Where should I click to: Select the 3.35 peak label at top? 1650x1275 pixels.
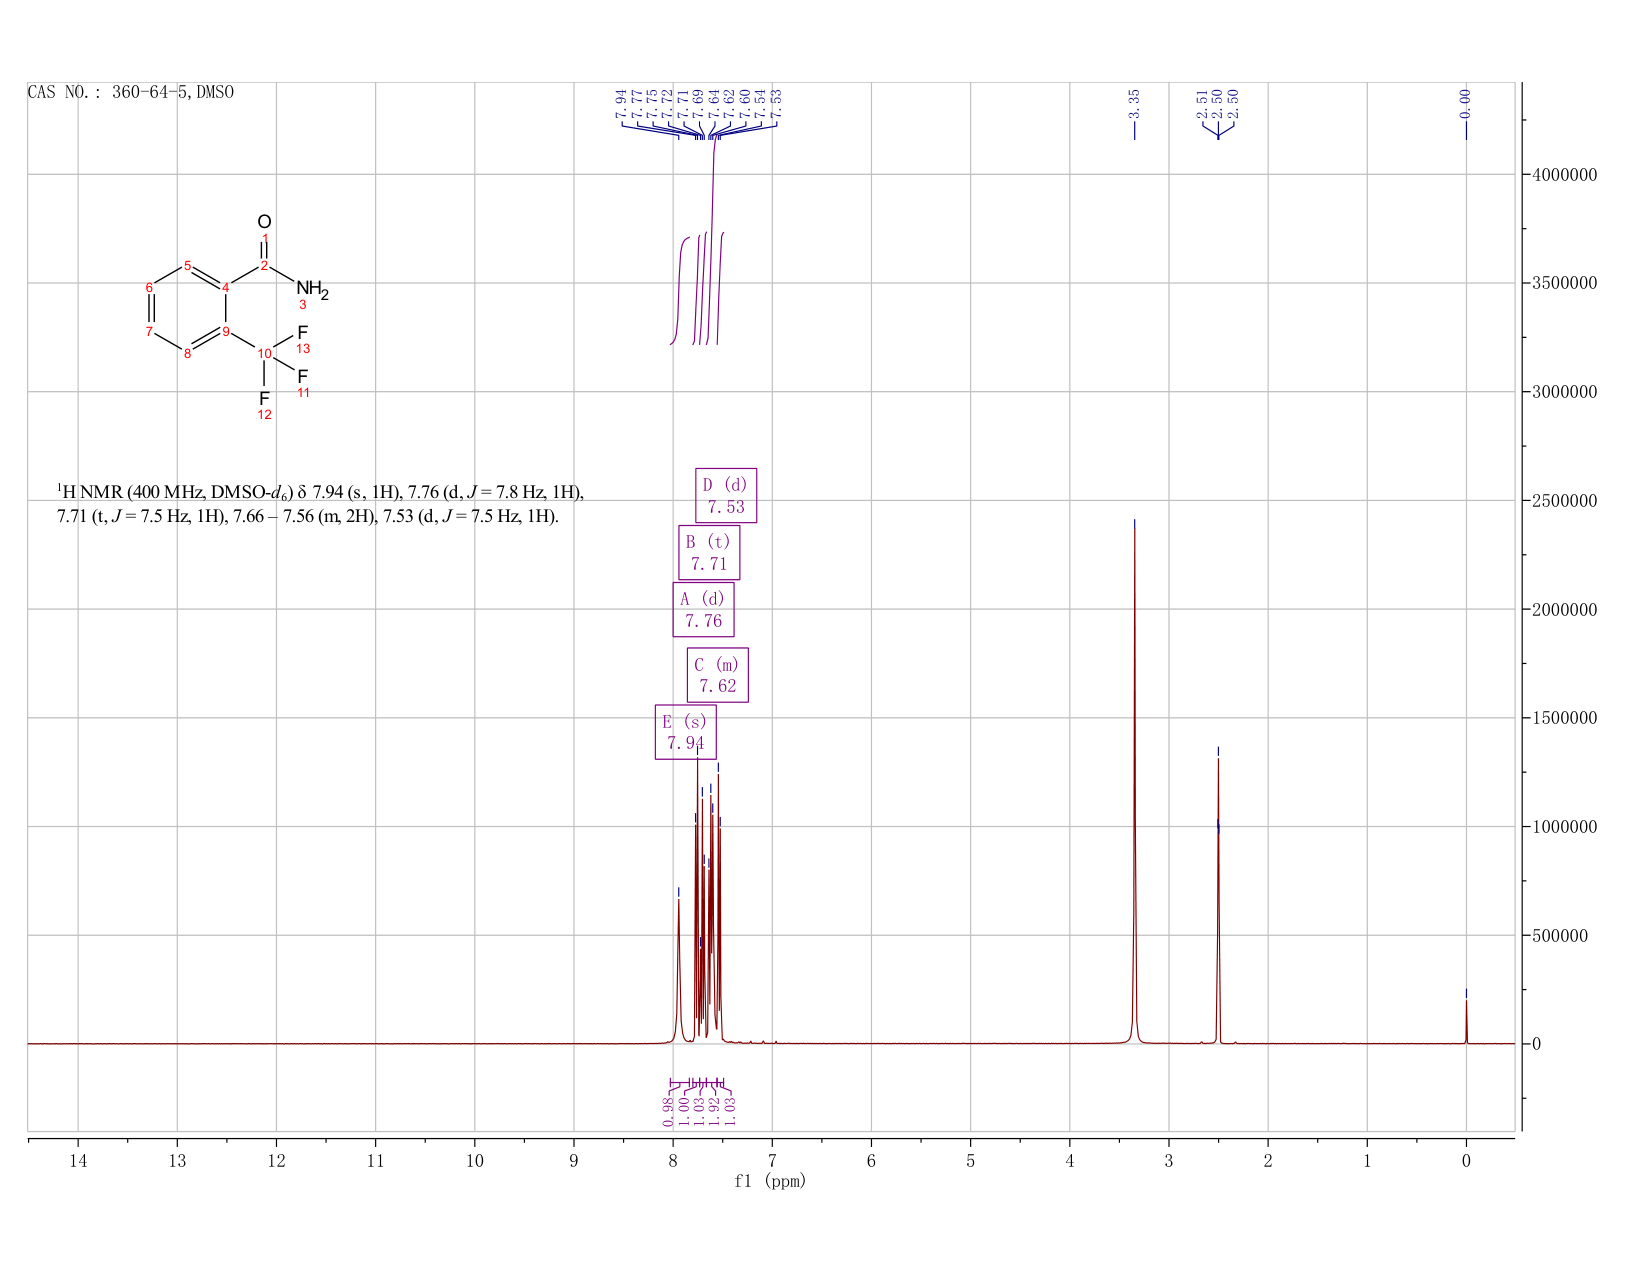pyautogui.click(x=1134, y=101)
